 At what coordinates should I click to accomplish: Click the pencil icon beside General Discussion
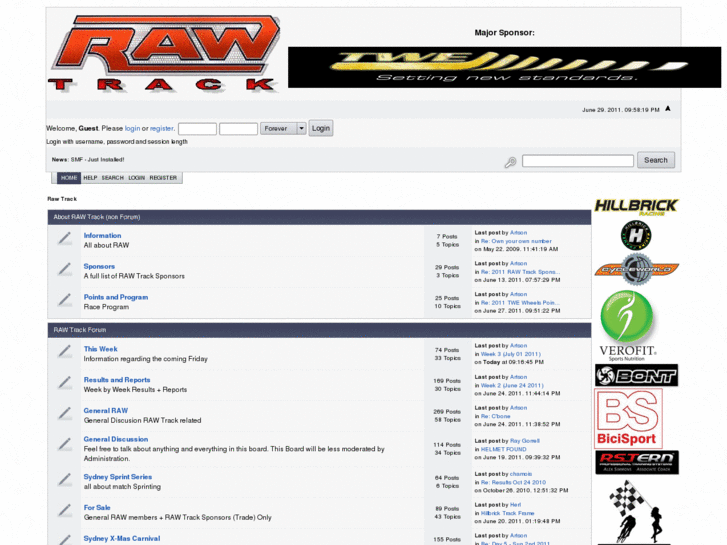tap(65, 444)
